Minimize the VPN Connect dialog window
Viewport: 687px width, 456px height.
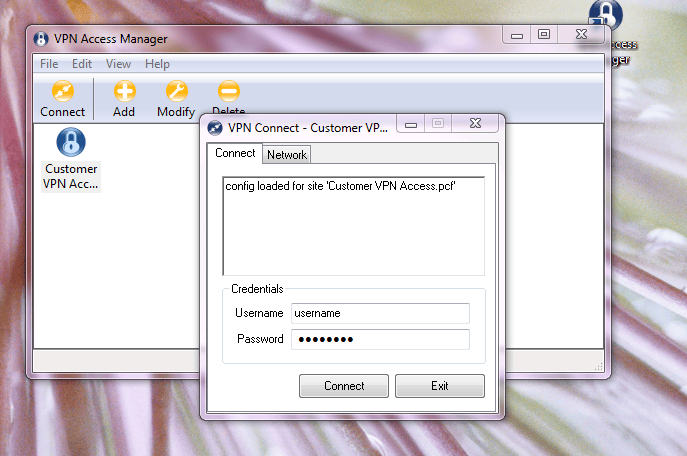pos(411,124)
